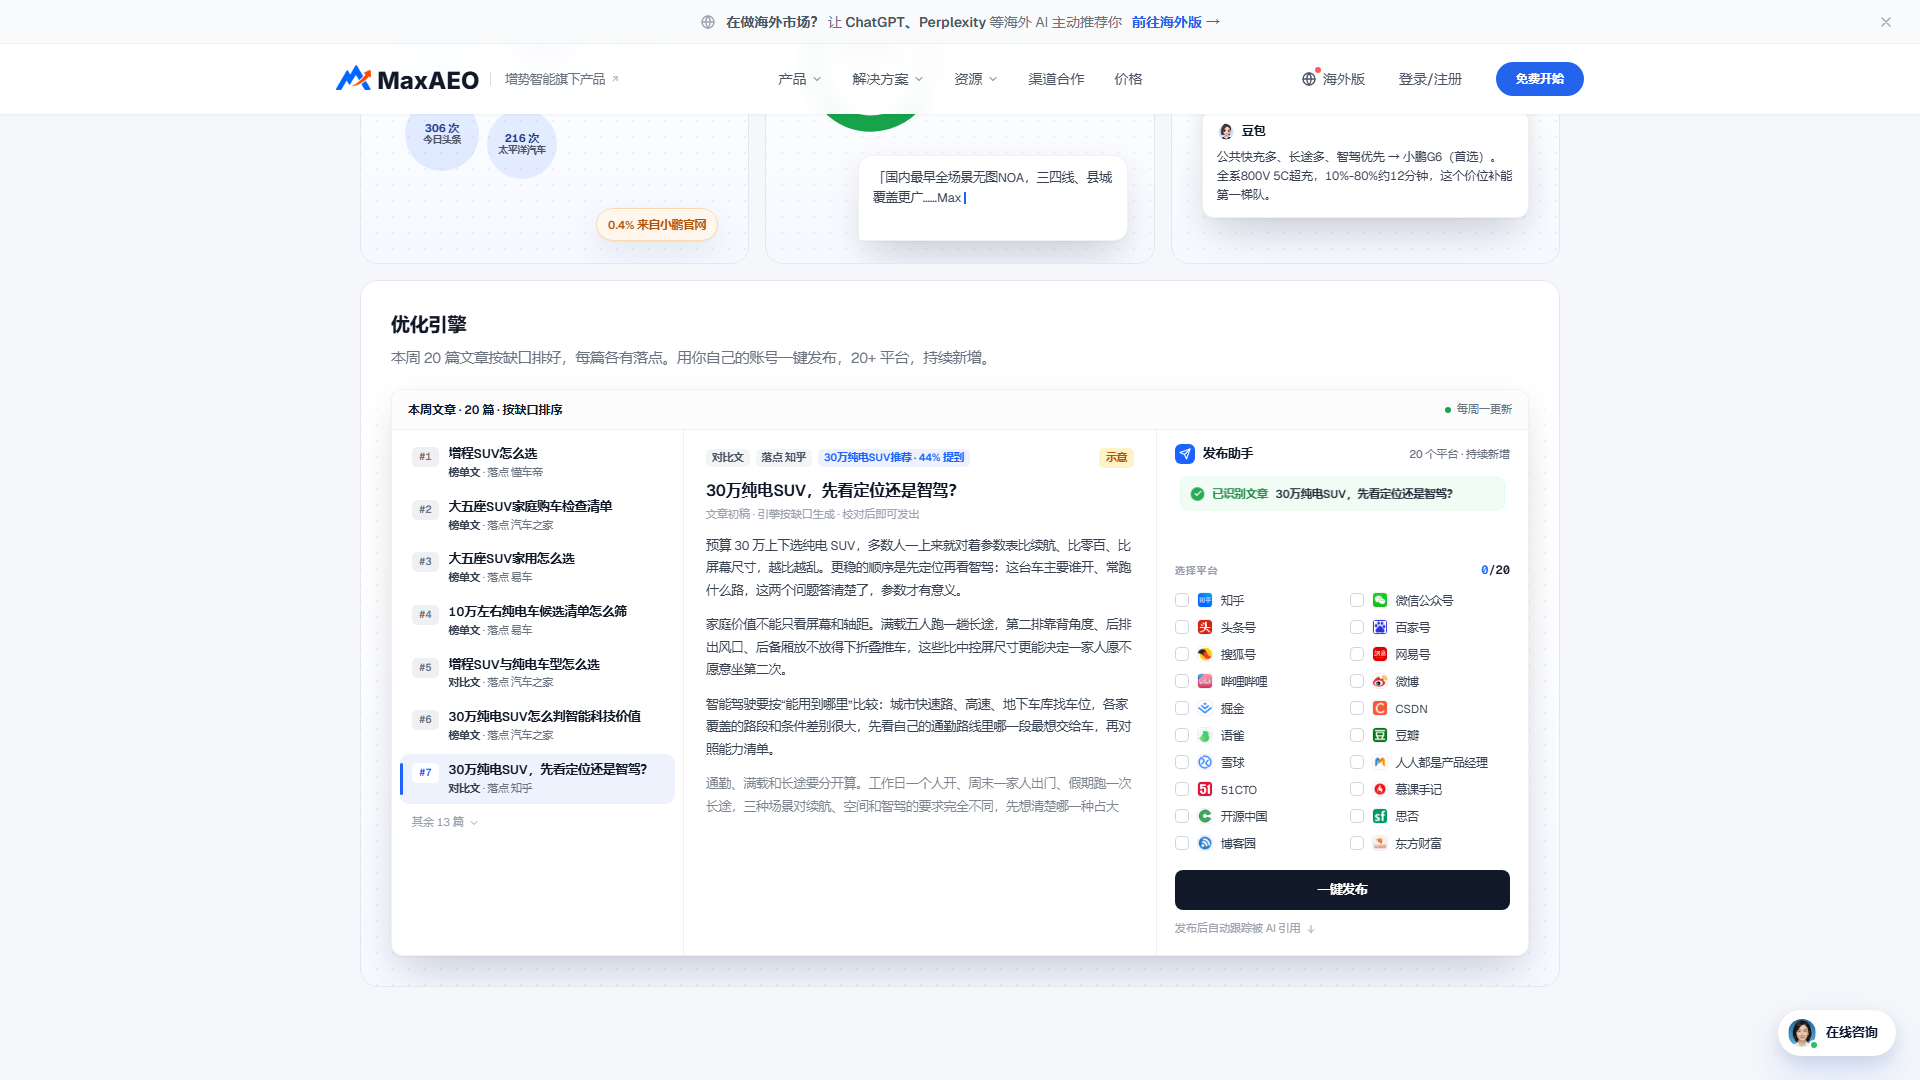Click the MaxAEO logo
The image size is (1920, 1080).
[x=407, y=79]
